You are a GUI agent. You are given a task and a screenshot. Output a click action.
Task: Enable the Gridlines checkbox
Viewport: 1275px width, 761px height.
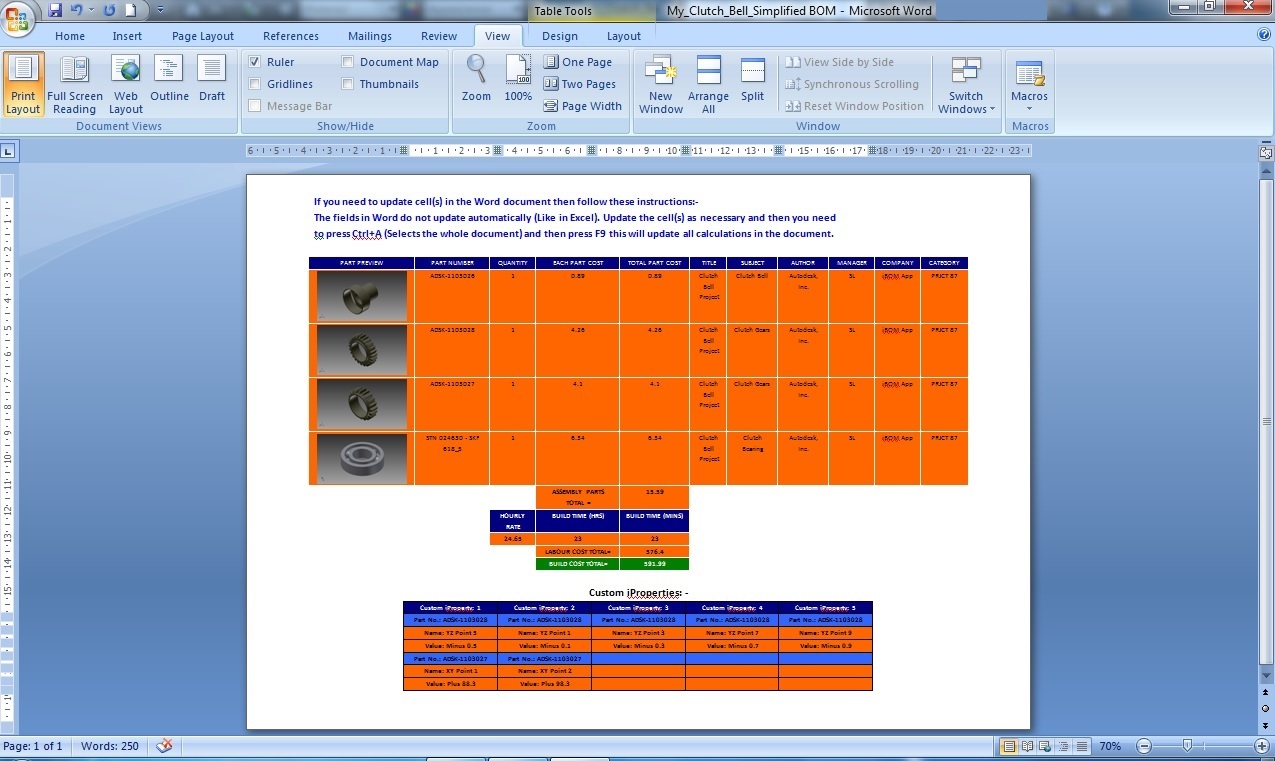(255, 84)
